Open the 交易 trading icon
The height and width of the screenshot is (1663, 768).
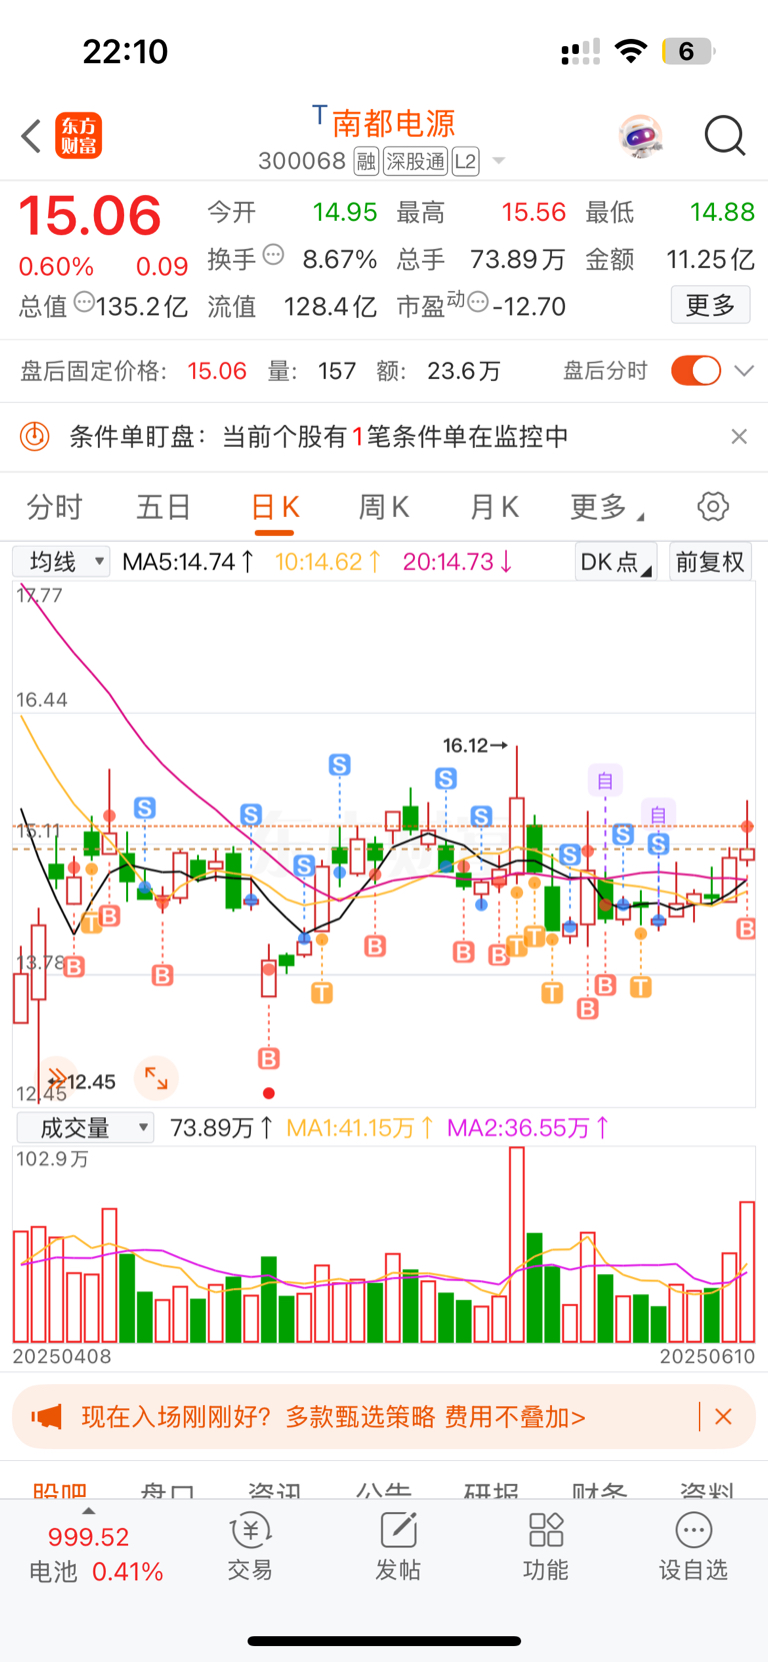tap(250, 1546)
